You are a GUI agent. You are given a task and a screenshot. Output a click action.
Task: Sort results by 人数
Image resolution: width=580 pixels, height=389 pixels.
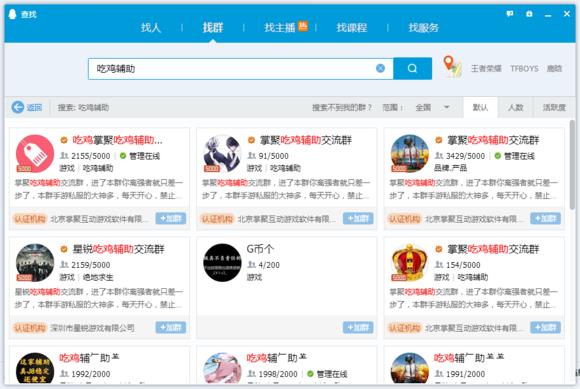click(515, 107)
